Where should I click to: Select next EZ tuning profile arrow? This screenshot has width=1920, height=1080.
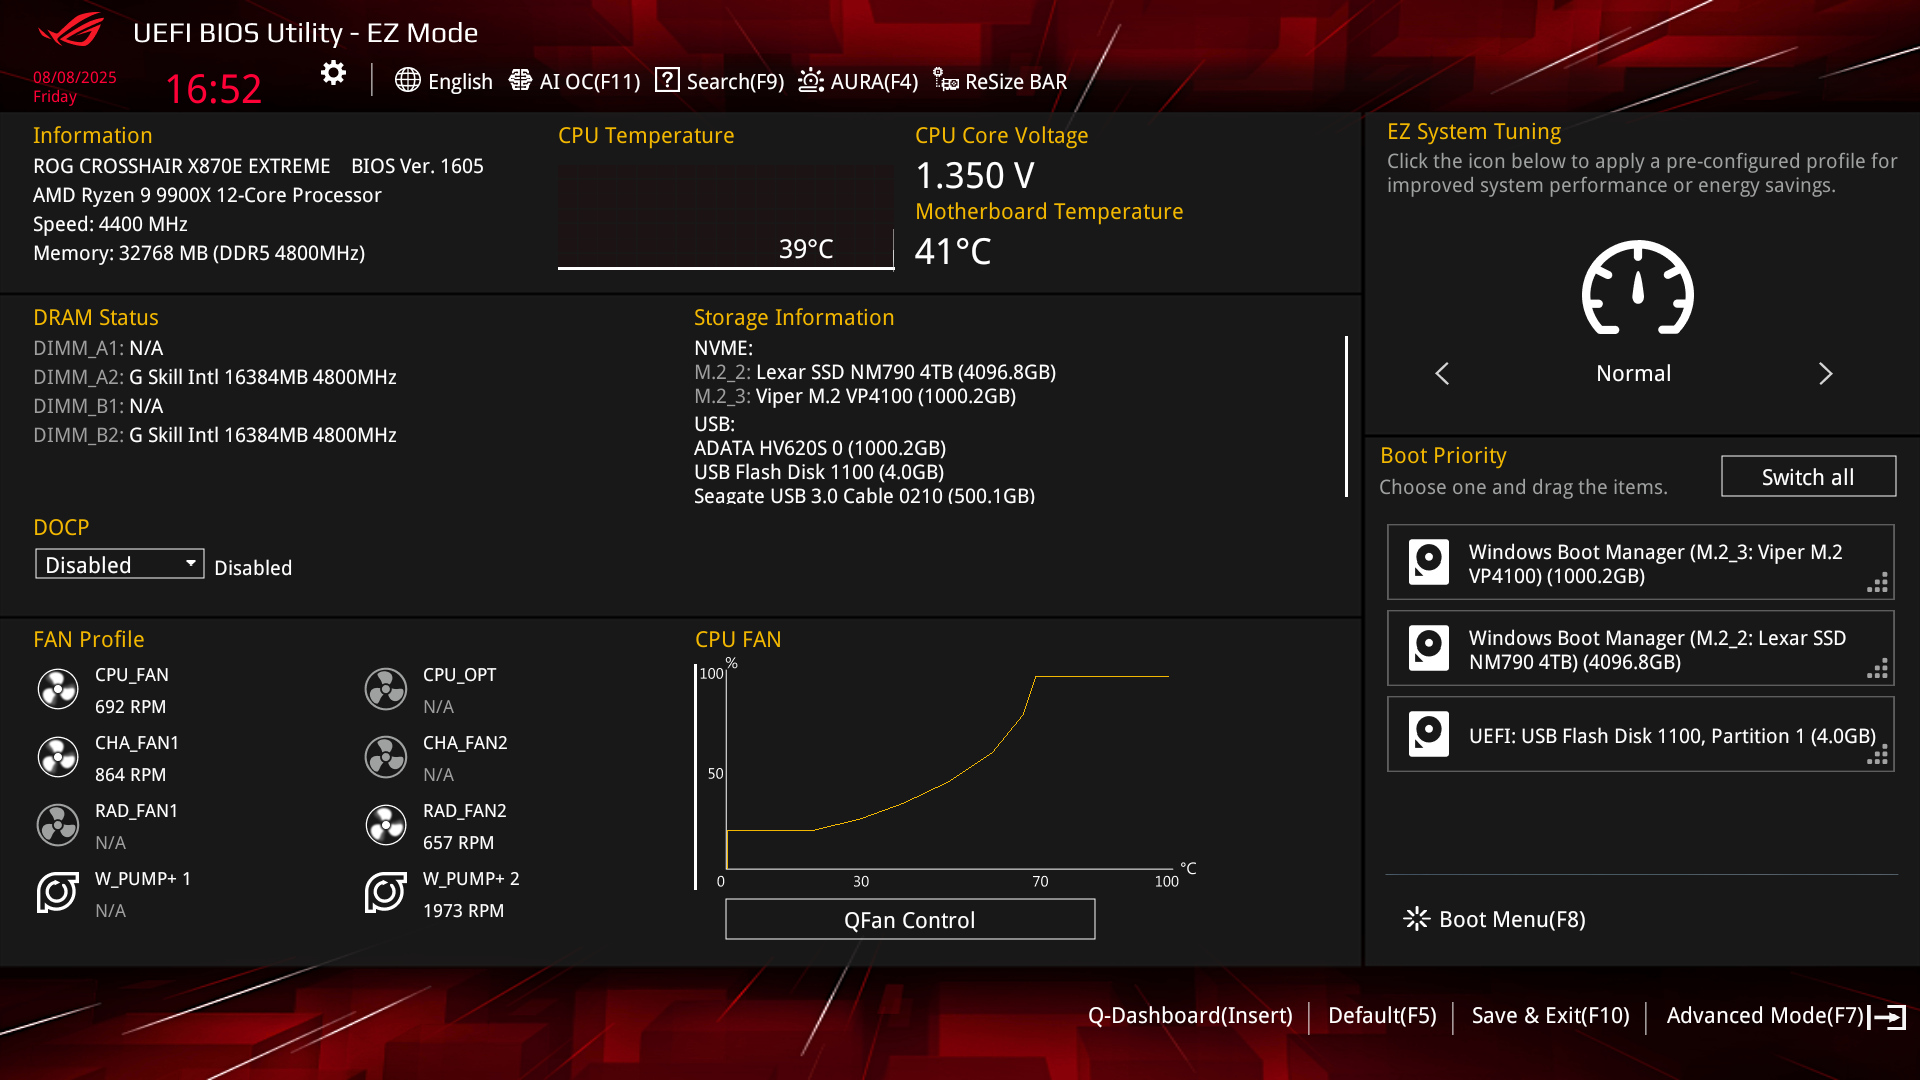tap(1826, 373)
